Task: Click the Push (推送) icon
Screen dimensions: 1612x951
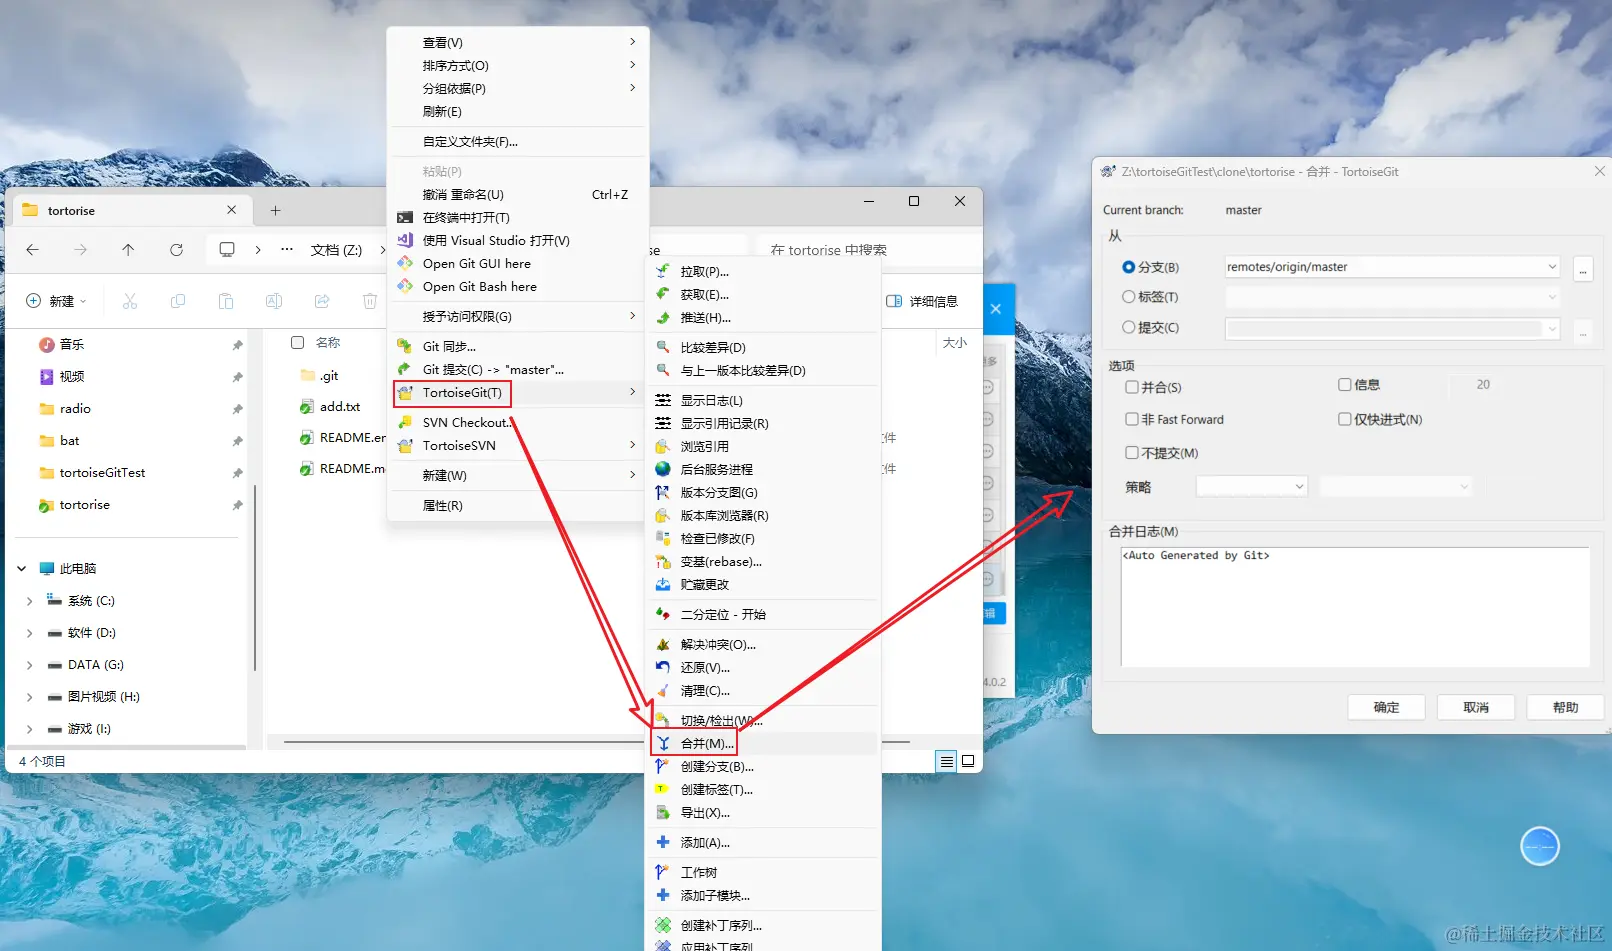Action: click(x=662, y=317)
